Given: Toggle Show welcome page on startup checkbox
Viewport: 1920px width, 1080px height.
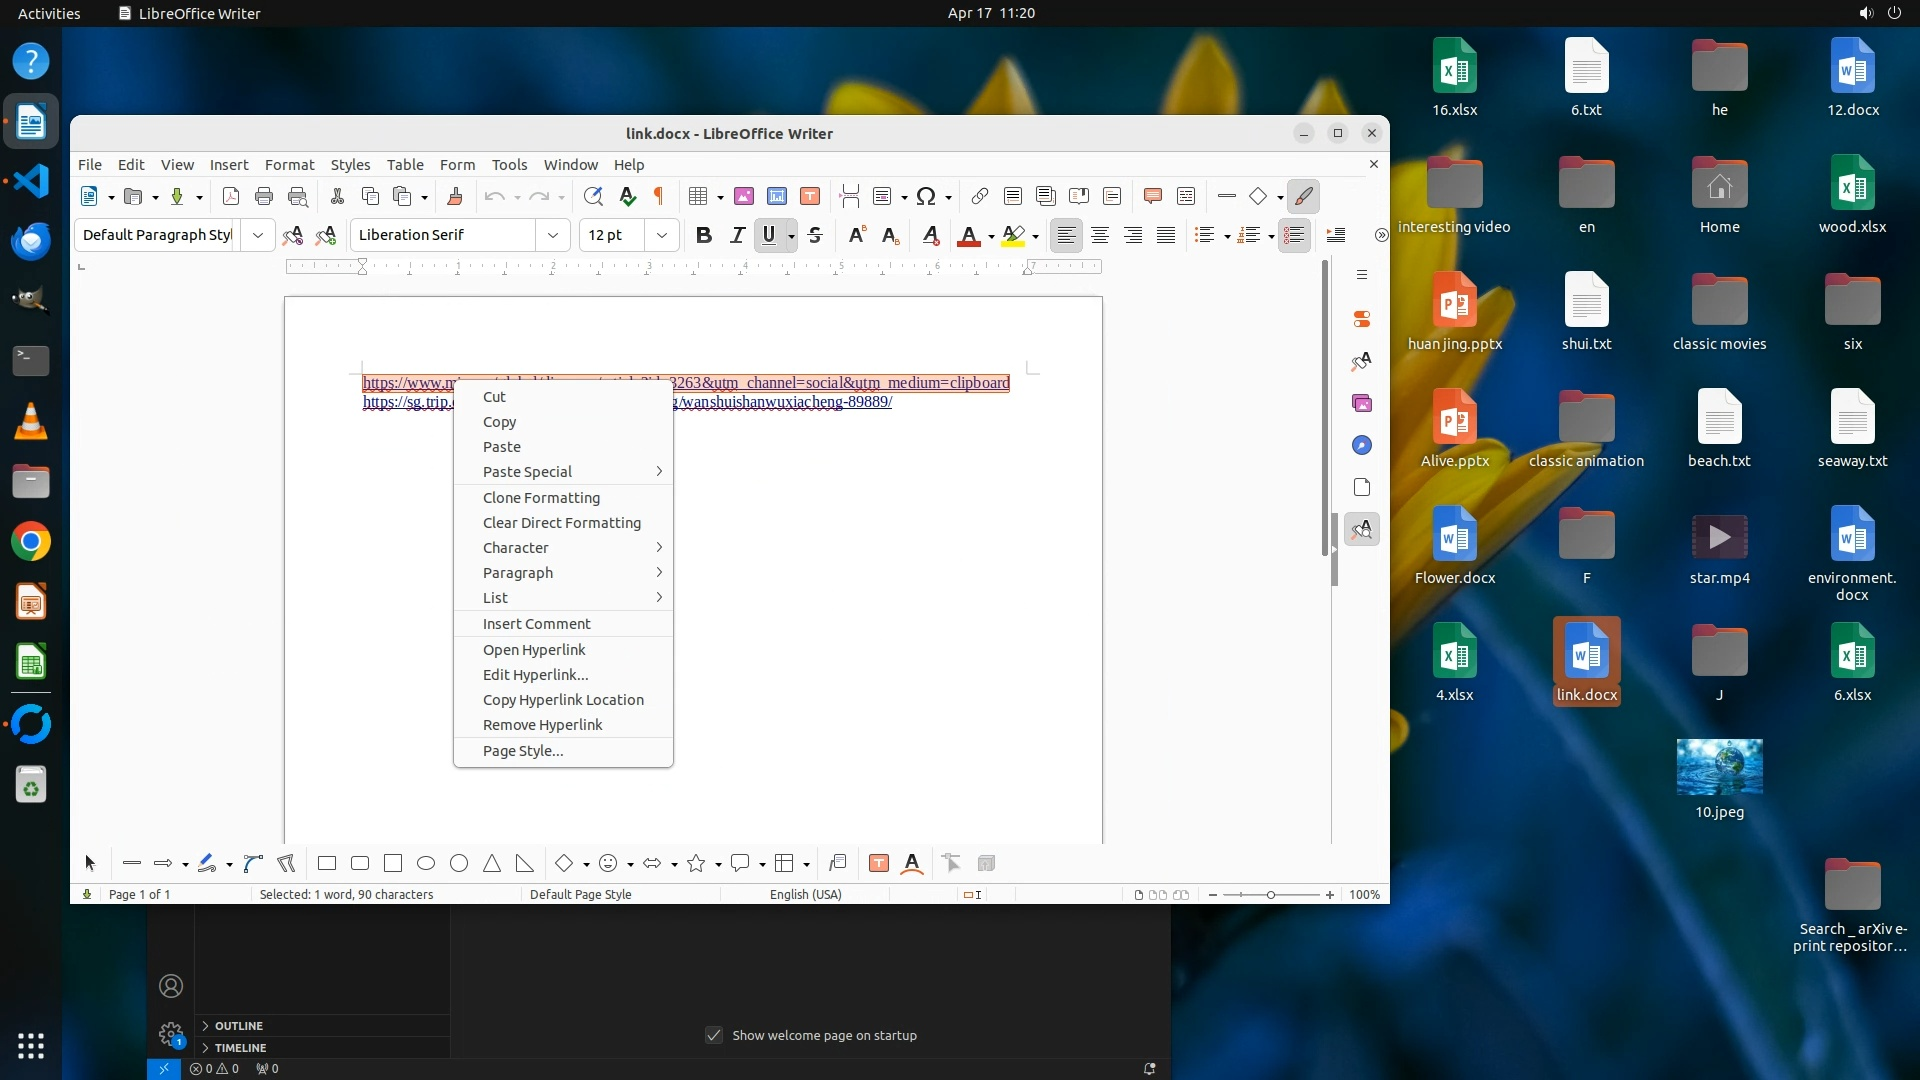Looking at the screenshot, I should [x=714, y=1035].
